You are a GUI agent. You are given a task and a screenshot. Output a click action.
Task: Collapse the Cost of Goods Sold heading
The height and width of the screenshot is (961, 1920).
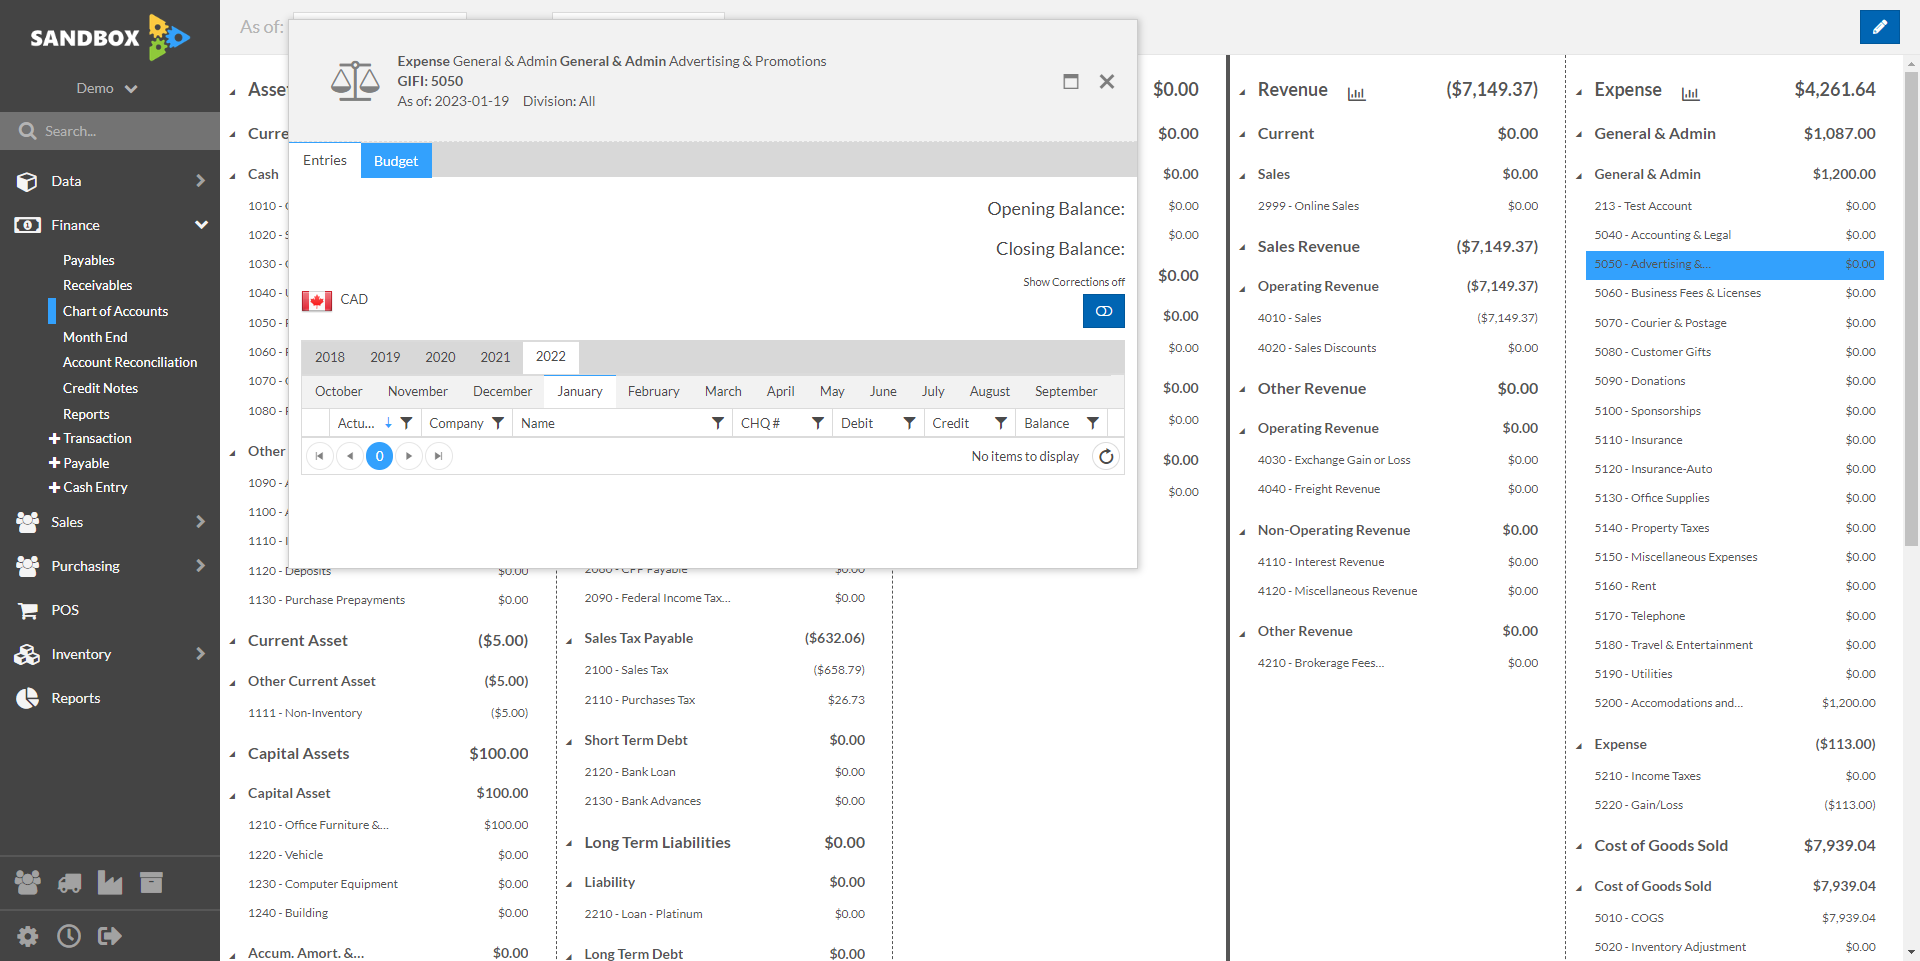pyautogui.click(x=1661, y=846)
